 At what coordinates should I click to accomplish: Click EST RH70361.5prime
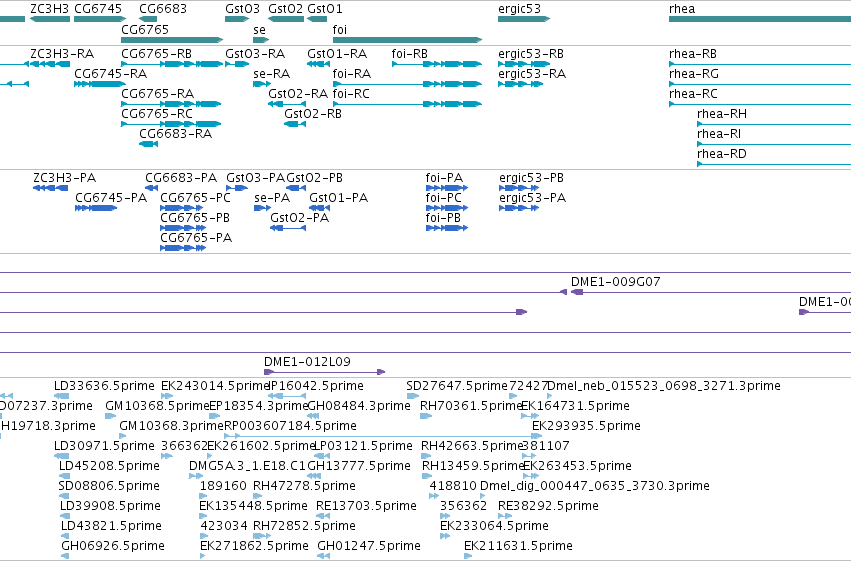click(x=471, y=406)
